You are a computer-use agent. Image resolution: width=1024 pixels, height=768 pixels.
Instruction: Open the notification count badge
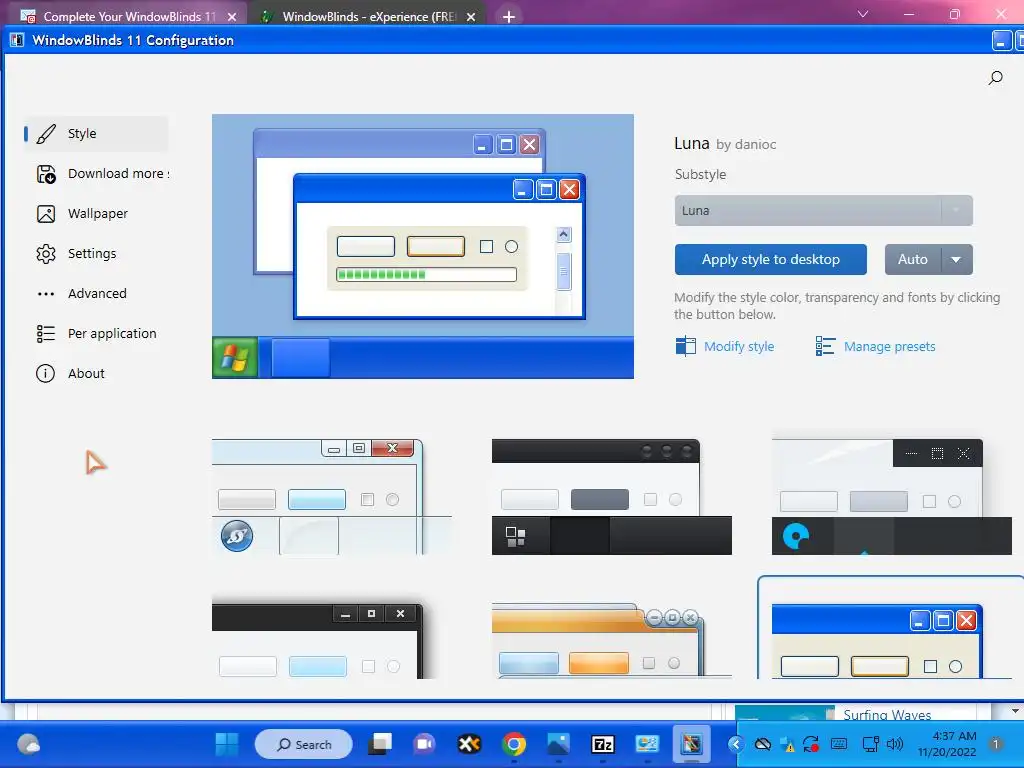coord(996,744)
